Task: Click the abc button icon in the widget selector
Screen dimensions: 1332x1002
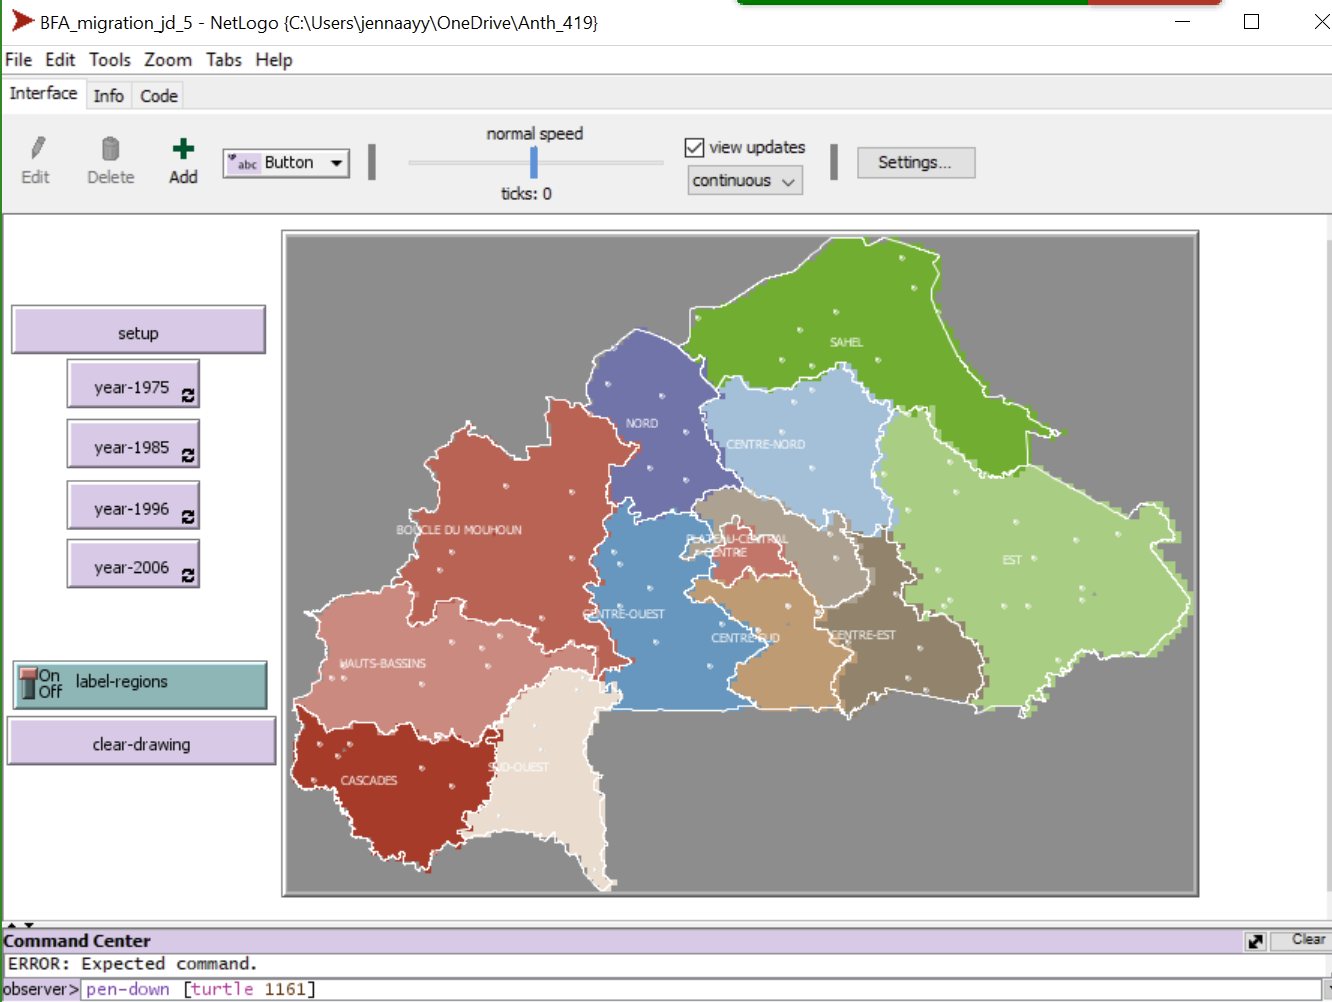Action: click(x=246, y=162)
